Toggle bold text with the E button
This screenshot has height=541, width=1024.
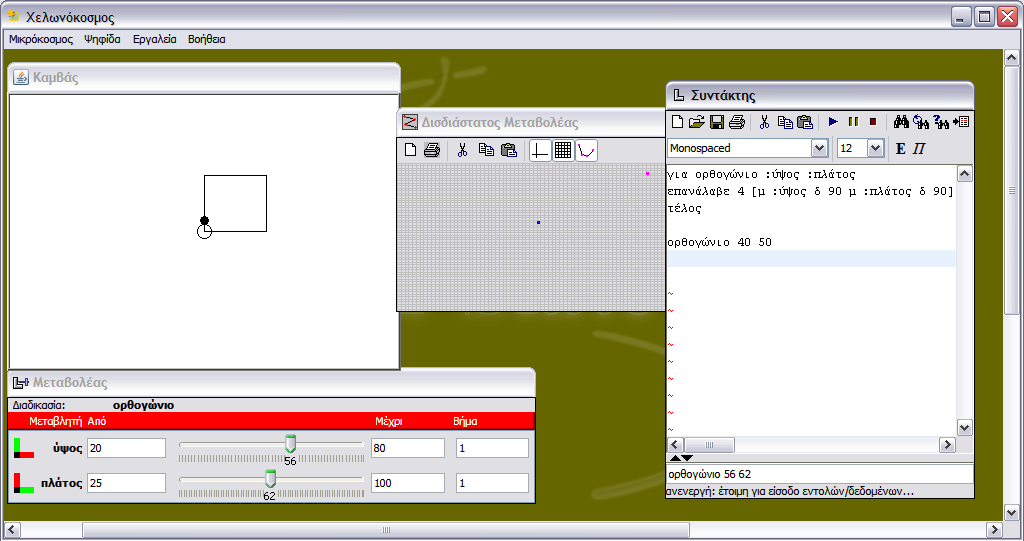coord(901,149)
